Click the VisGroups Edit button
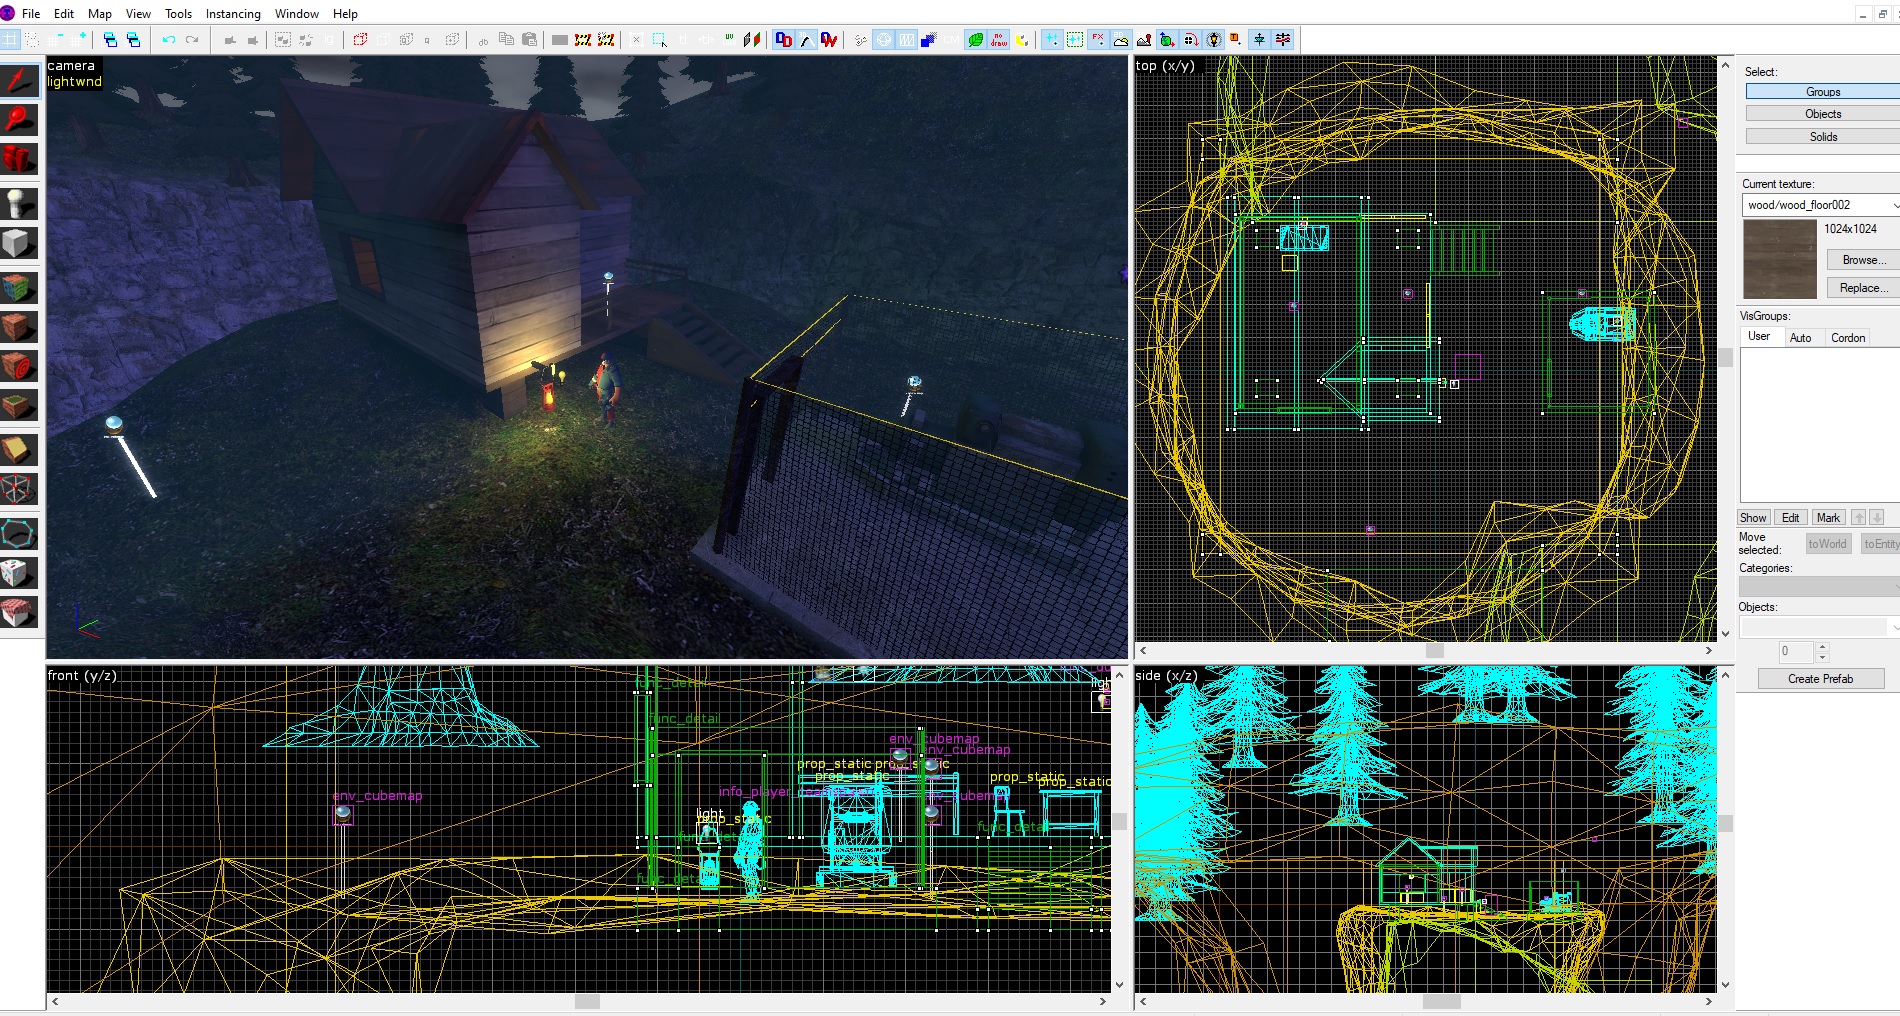Image resolution: width=1900 pixels, height=1016 pixels. (1790, 518)
